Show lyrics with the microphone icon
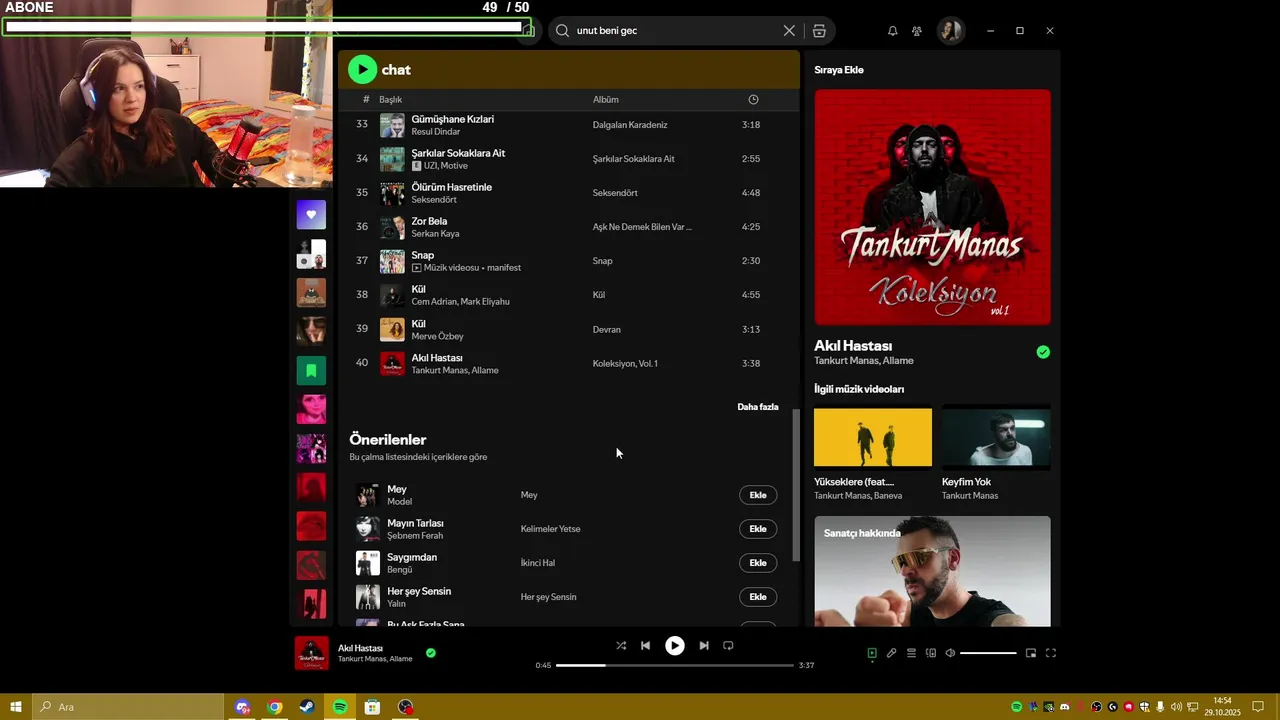The image size is (1280, 720). (891, 653)
